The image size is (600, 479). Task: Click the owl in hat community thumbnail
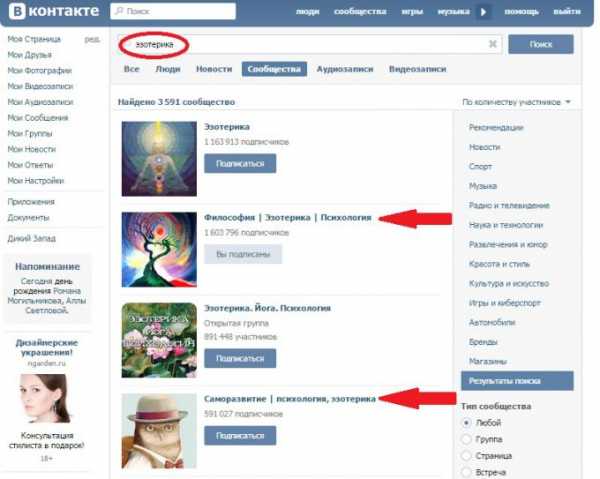(x=159, y=431)
